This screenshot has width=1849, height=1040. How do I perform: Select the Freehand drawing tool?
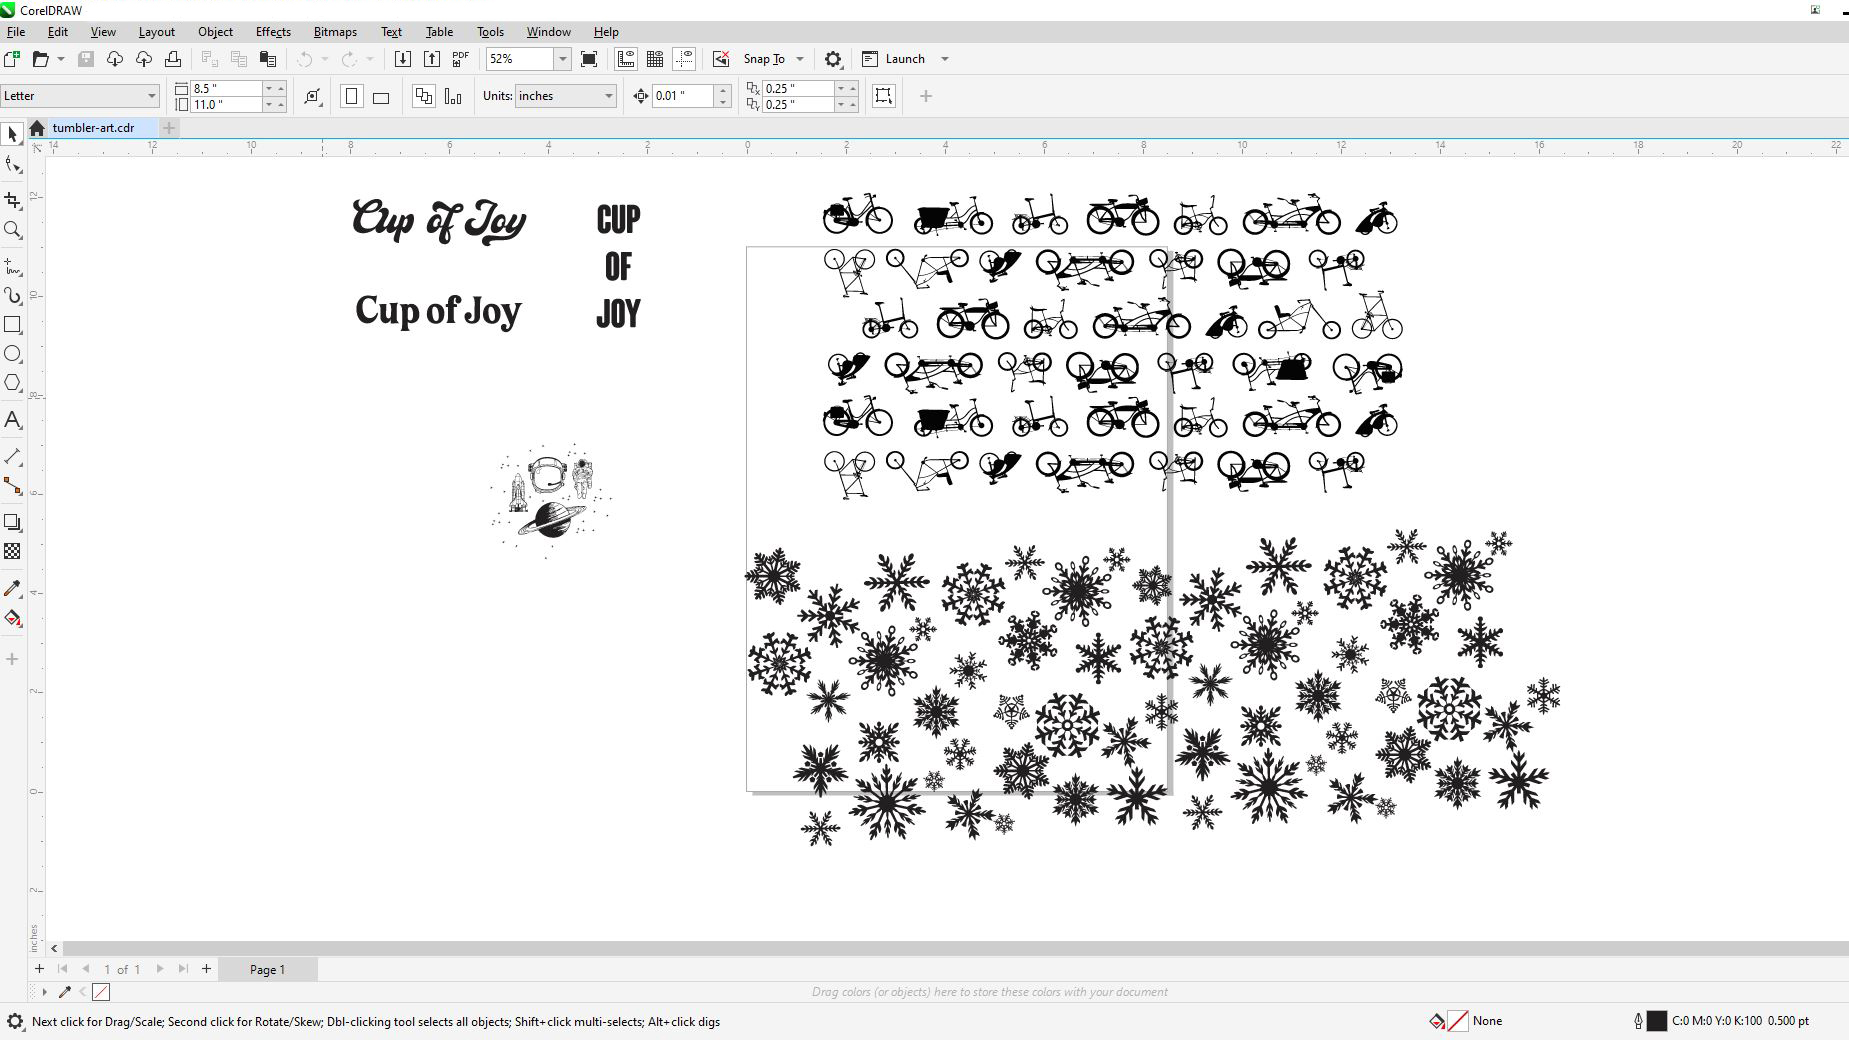13,267
